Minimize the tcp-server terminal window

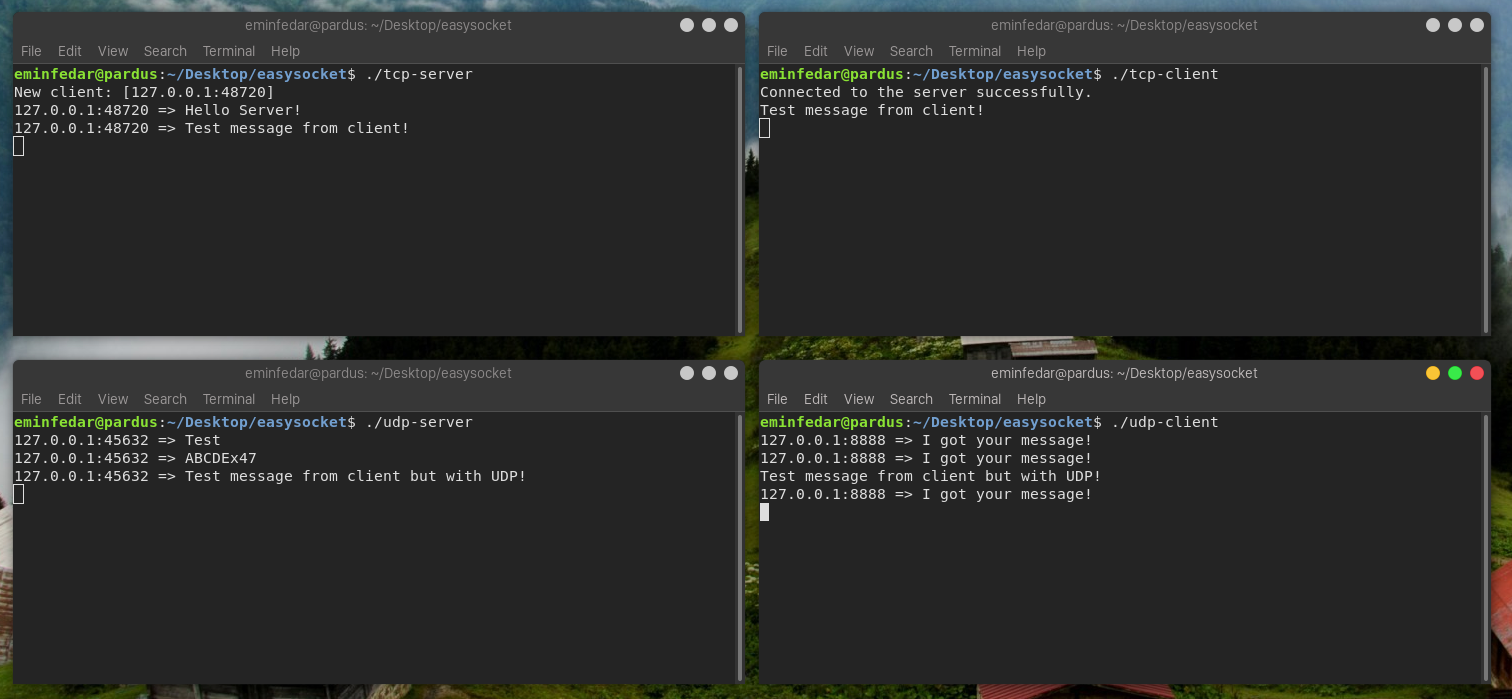point(686,25)
